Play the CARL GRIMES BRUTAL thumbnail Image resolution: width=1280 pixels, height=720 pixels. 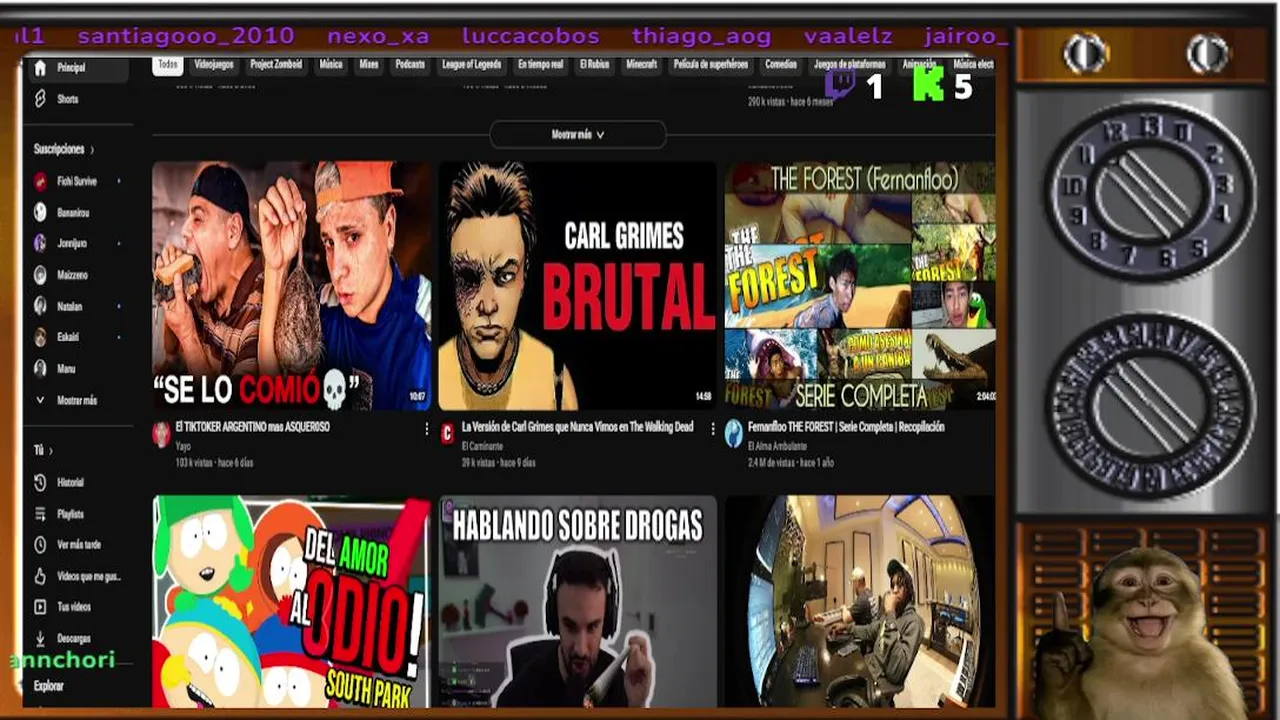pyautogui.click(x=578, y=286)
